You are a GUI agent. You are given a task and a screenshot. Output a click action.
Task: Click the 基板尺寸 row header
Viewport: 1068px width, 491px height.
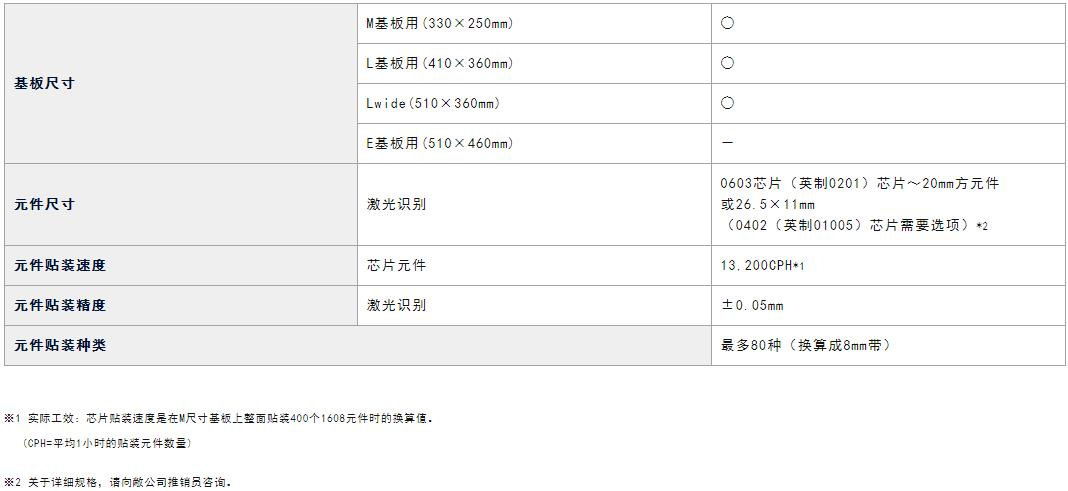[x=44, y=83]
